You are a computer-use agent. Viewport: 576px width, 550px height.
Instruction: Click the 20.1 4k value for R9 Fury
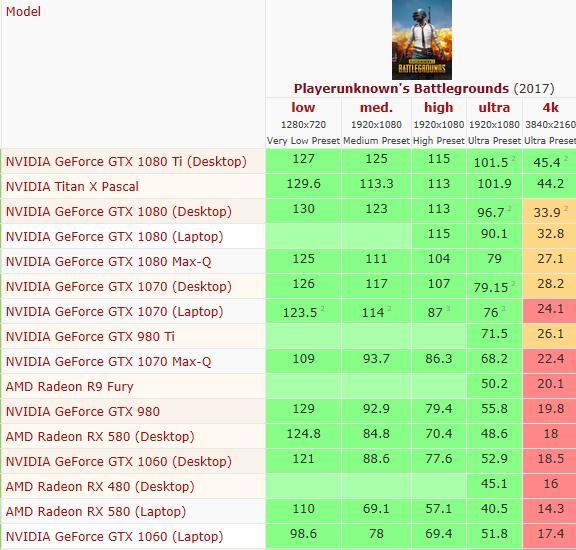[x=550, y=383]
